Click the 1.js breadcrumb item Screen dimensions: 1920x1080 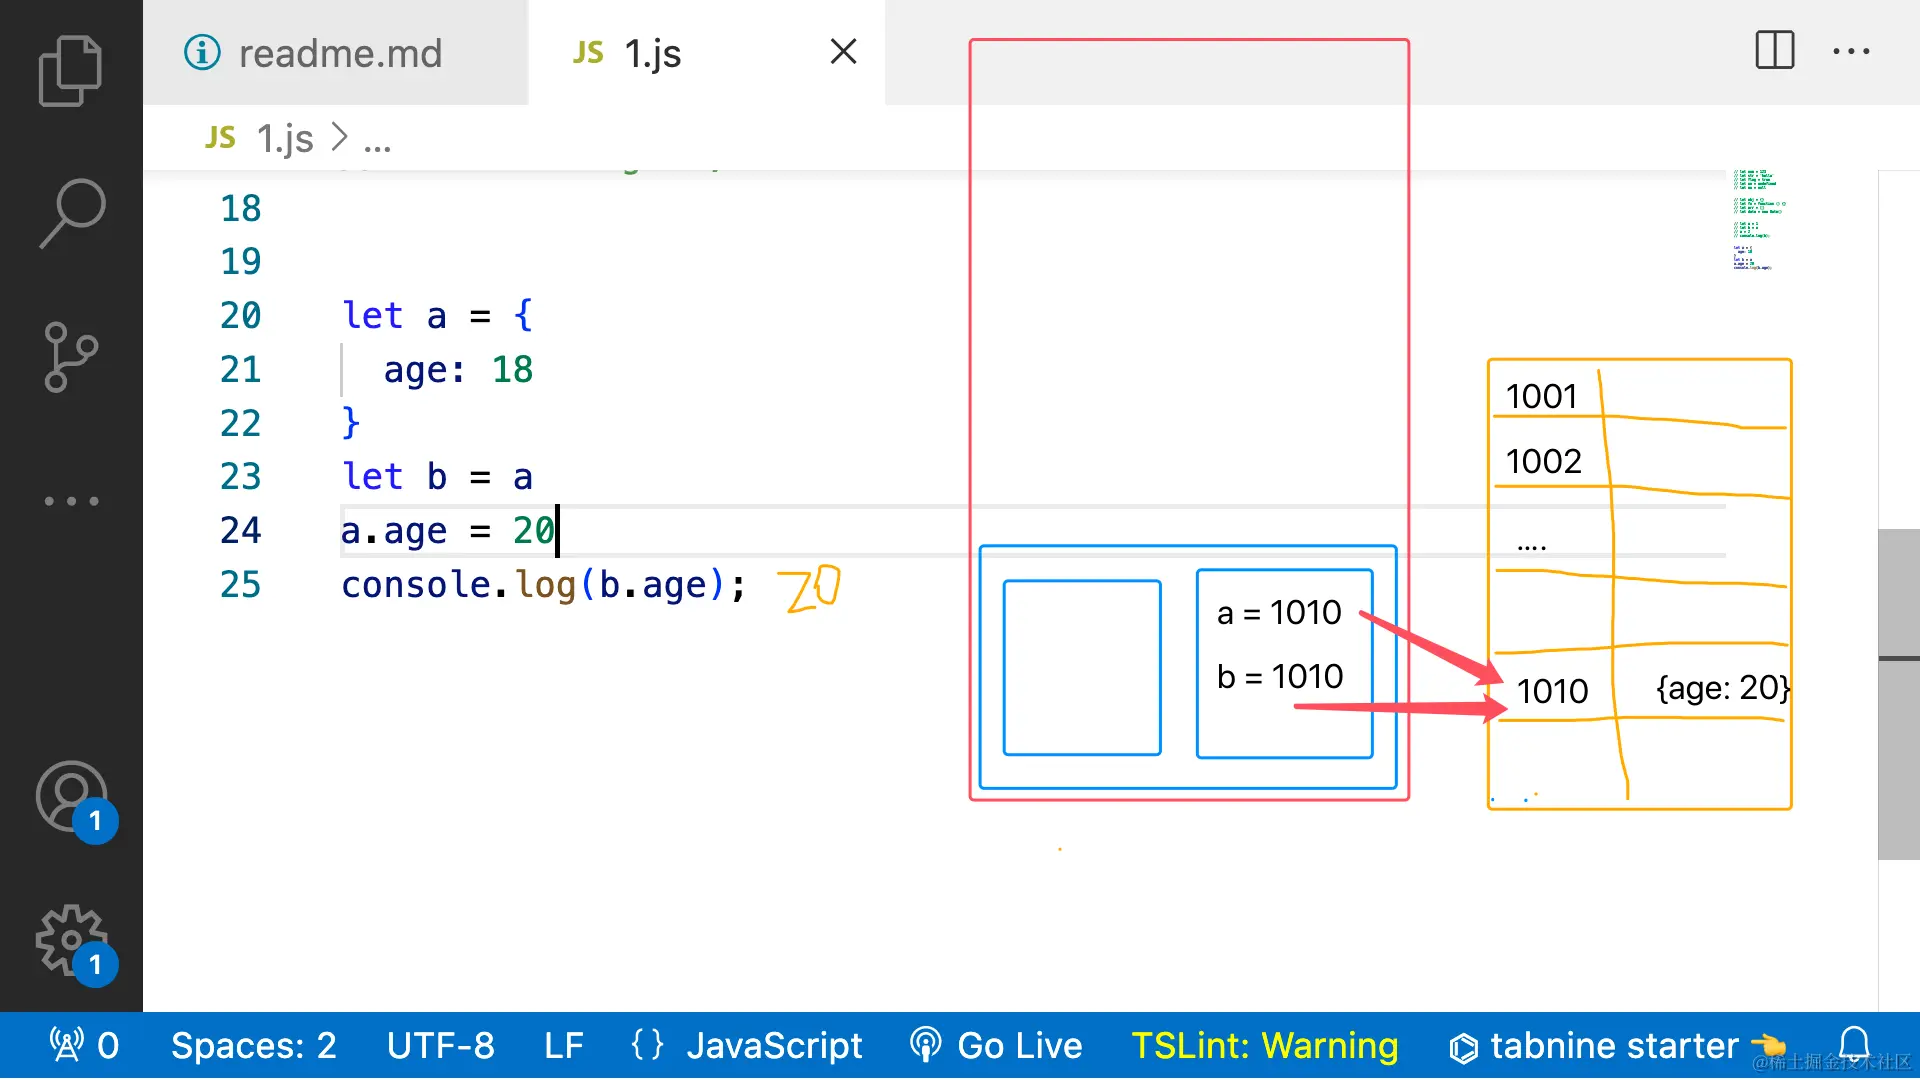(283, 138)
